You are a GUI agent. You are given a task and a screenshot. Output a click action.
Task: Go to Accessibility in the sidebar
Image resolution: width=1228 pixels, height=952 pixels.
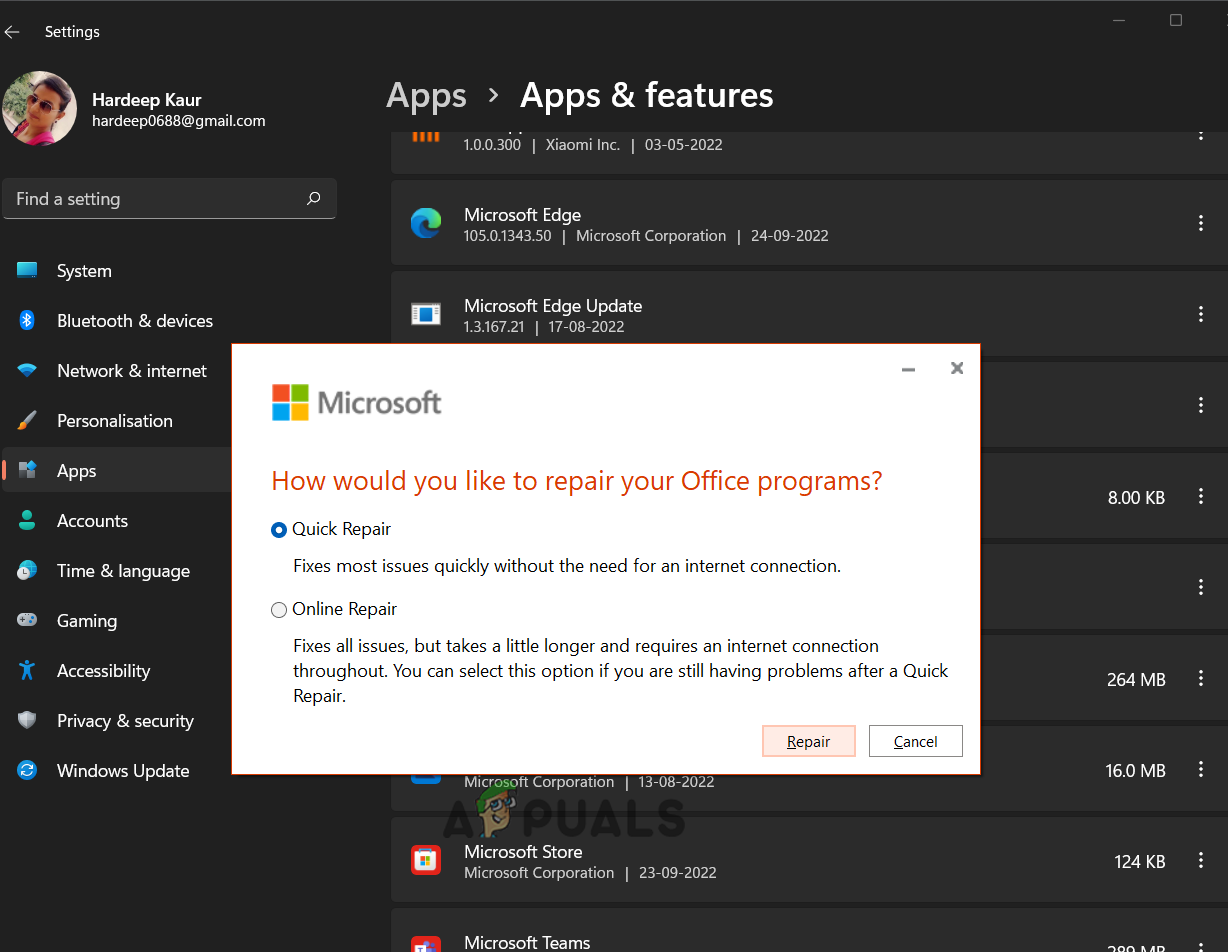(103, 671)
